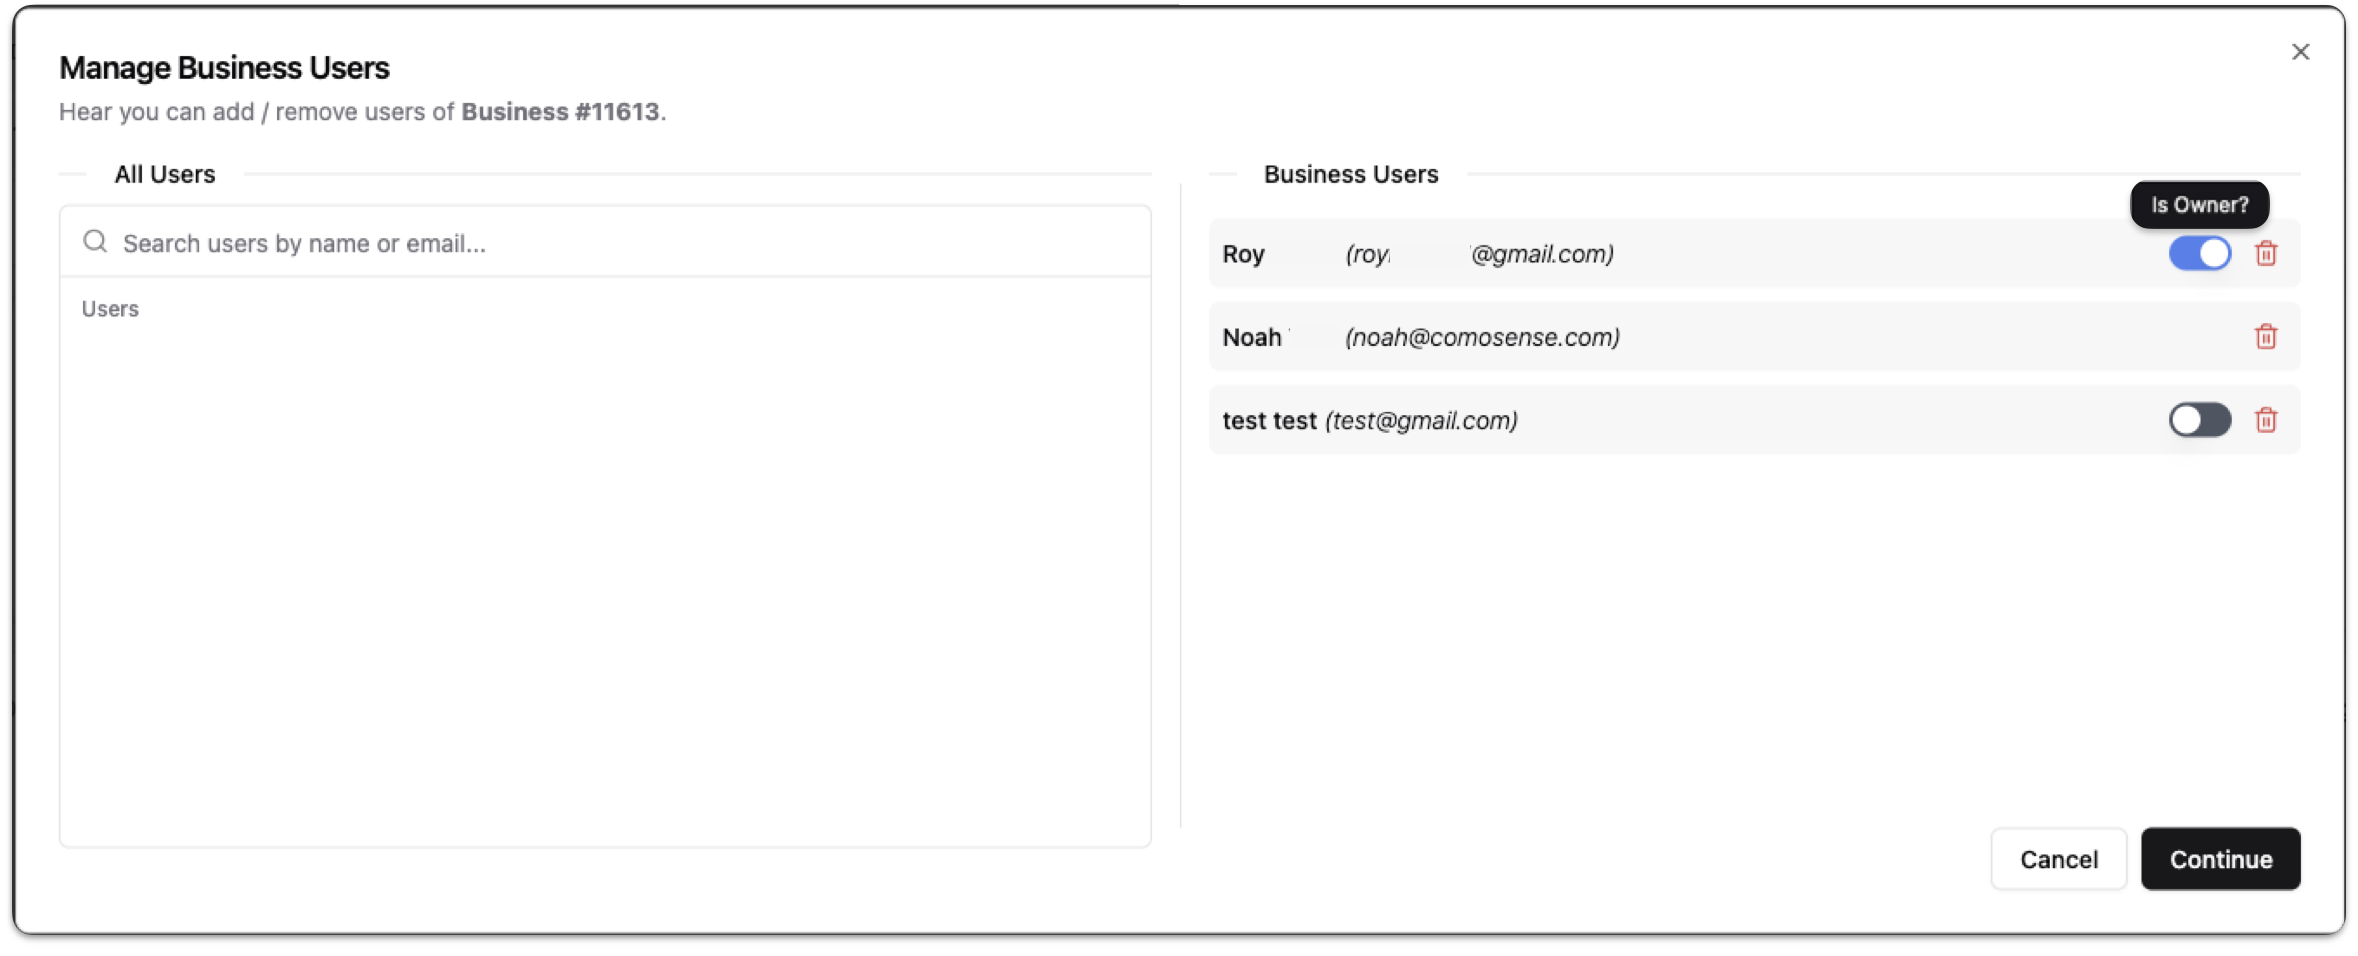Select the magnifying glass in the search bar

pyautogui.click(x=95, y=241)
